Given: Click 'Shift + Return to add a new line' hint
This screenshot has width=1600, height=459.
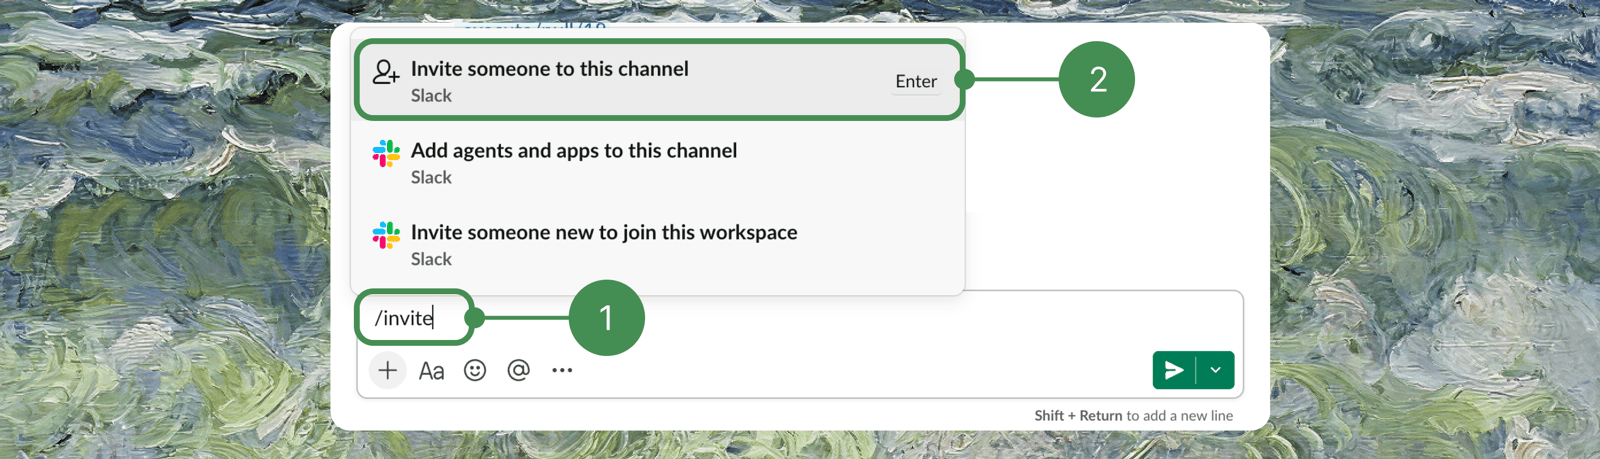Looking at the screenshot, I should pyautogui.click(x=1133, y=415).
